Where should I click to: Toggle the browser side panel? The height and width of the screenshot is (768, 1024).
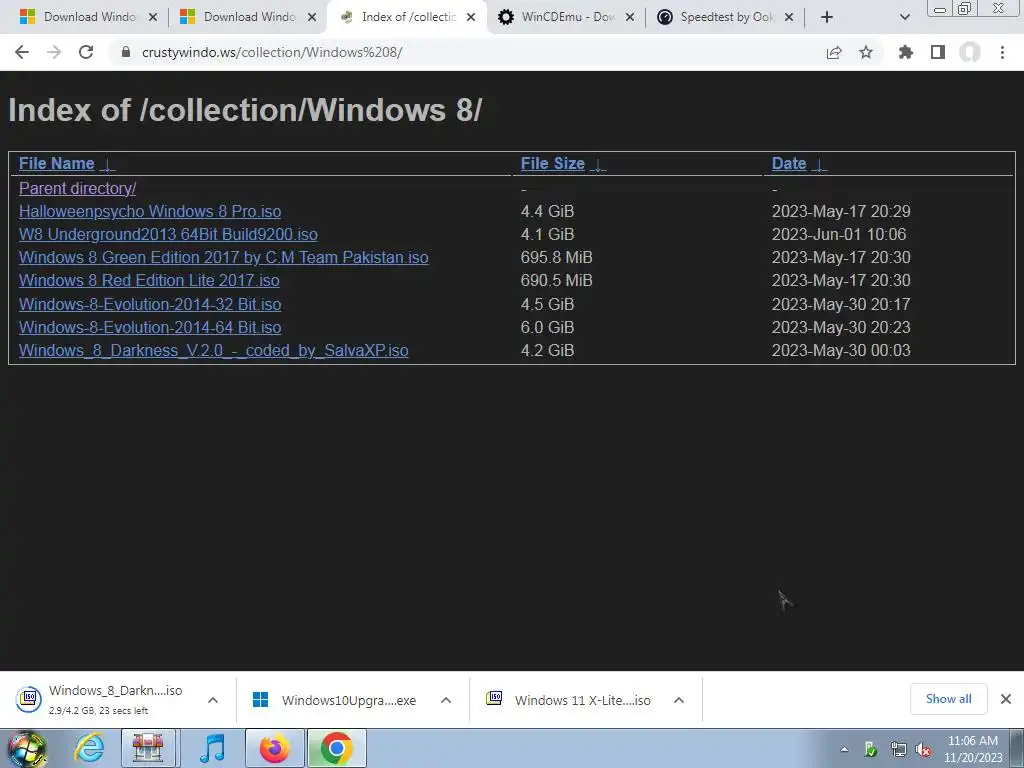pos(938,52)
